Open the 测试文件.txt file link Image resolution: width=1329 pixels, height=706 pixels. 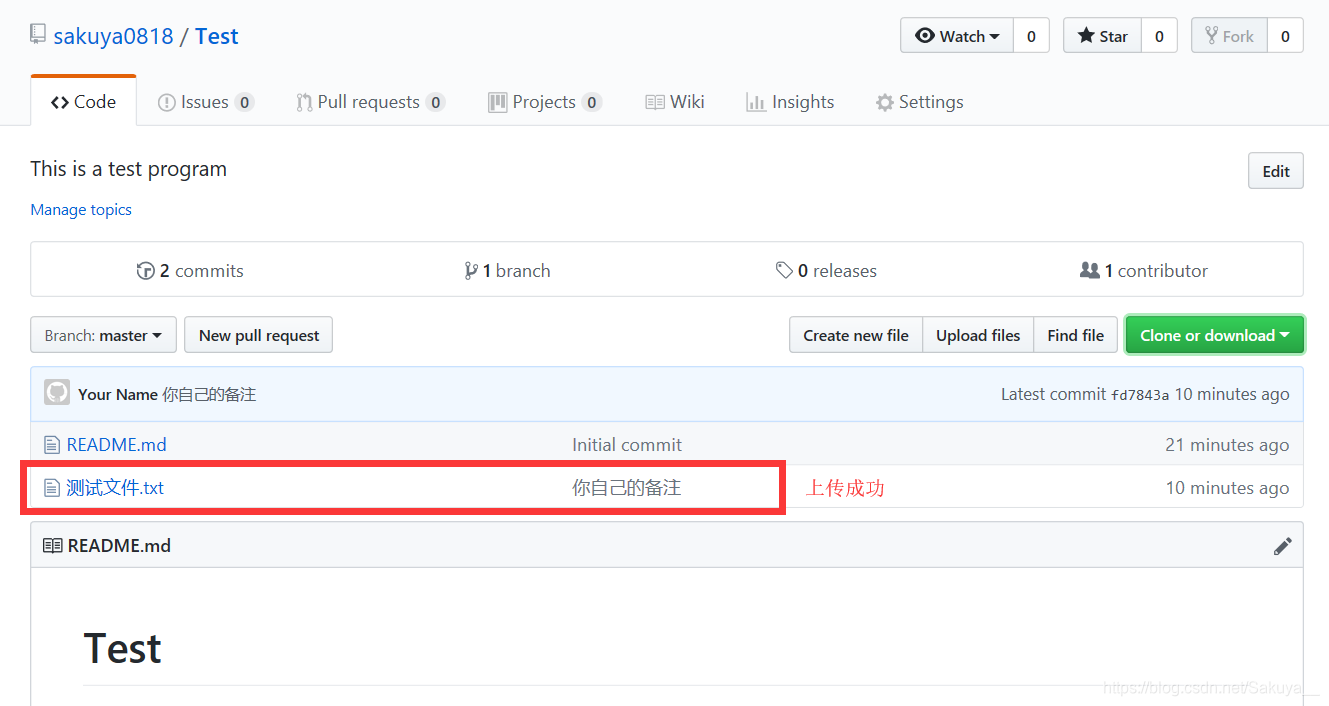pyautogui.click(x=115, y=488)
